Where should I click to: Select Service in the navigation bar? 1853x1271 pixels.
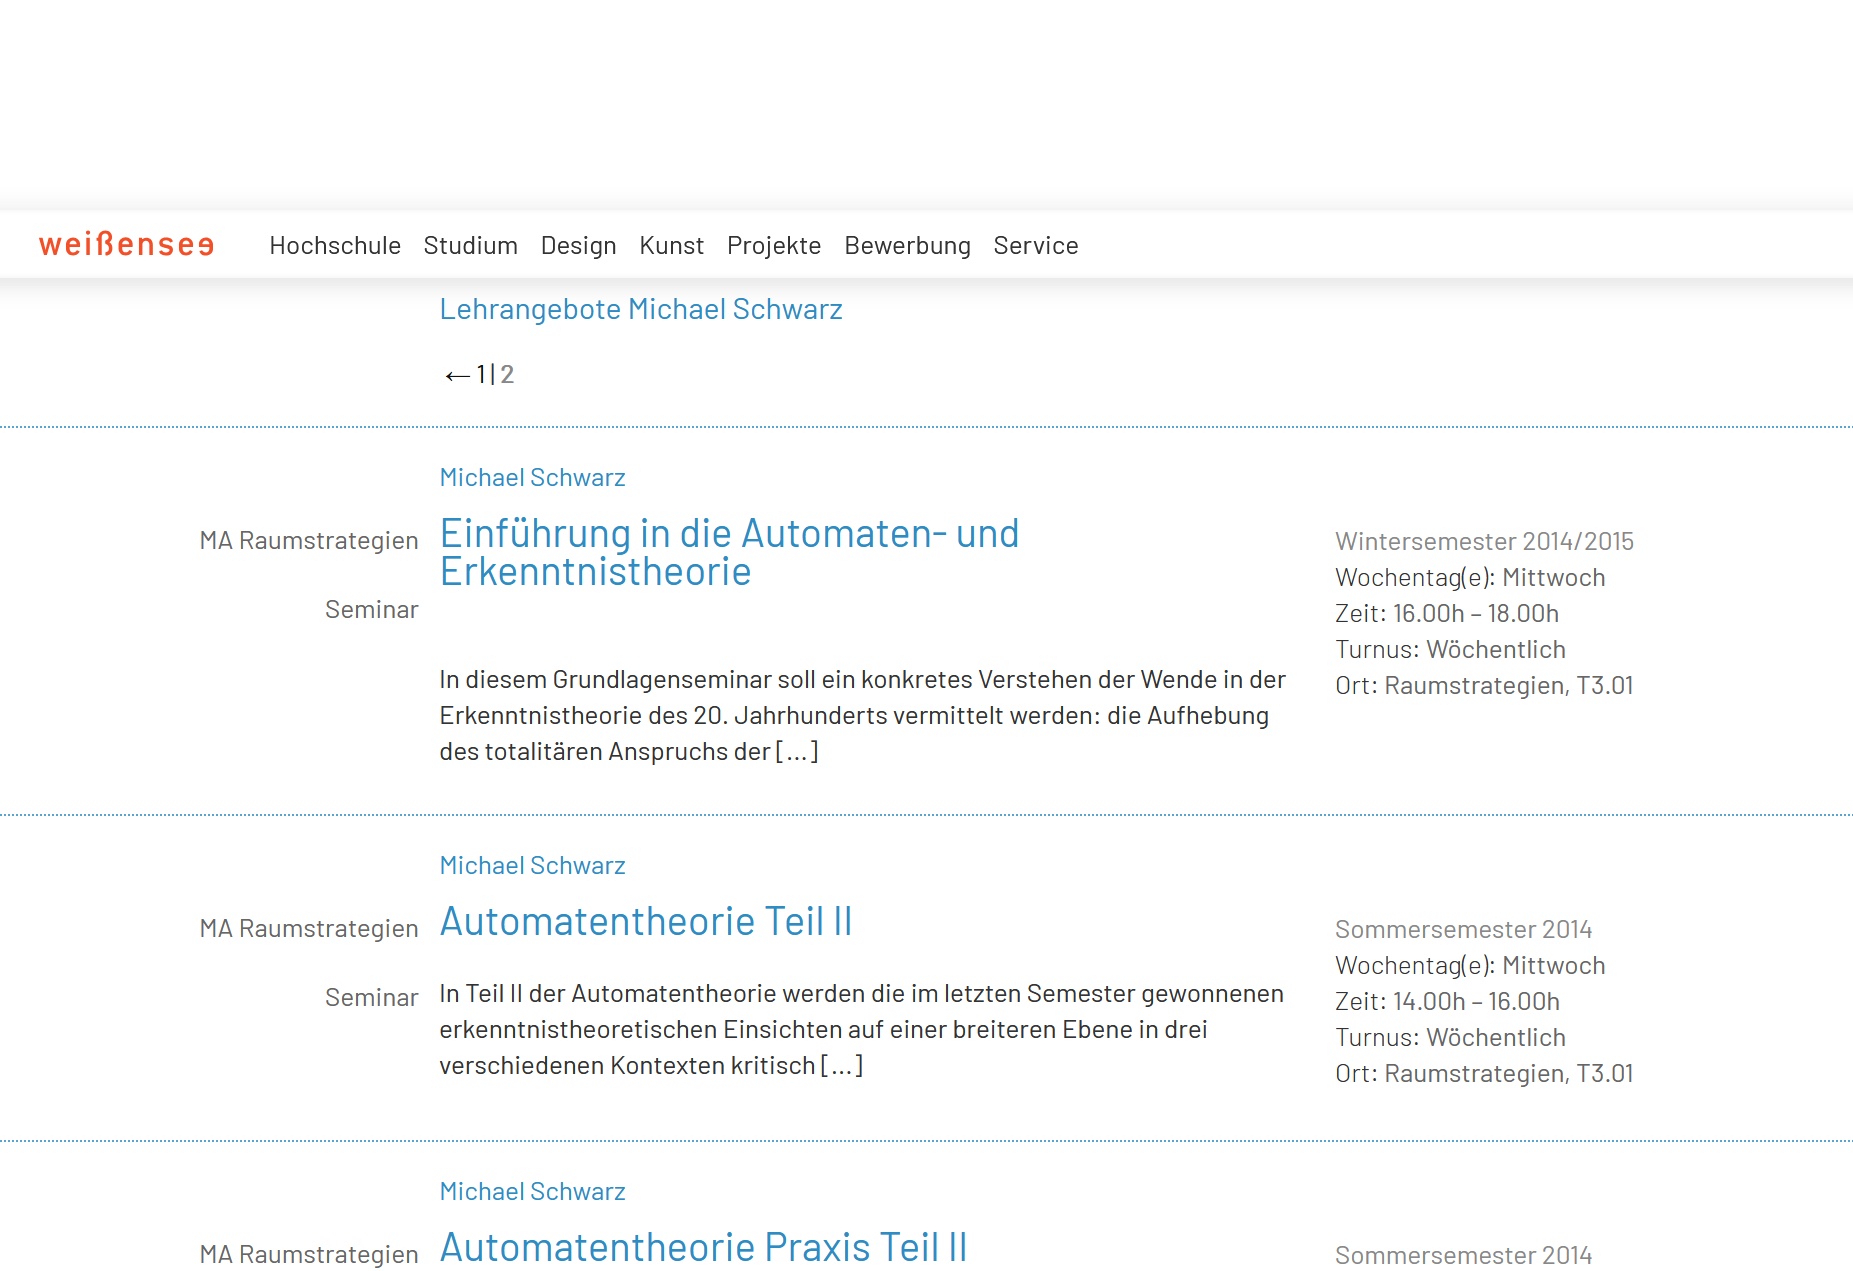(1035, 246)
